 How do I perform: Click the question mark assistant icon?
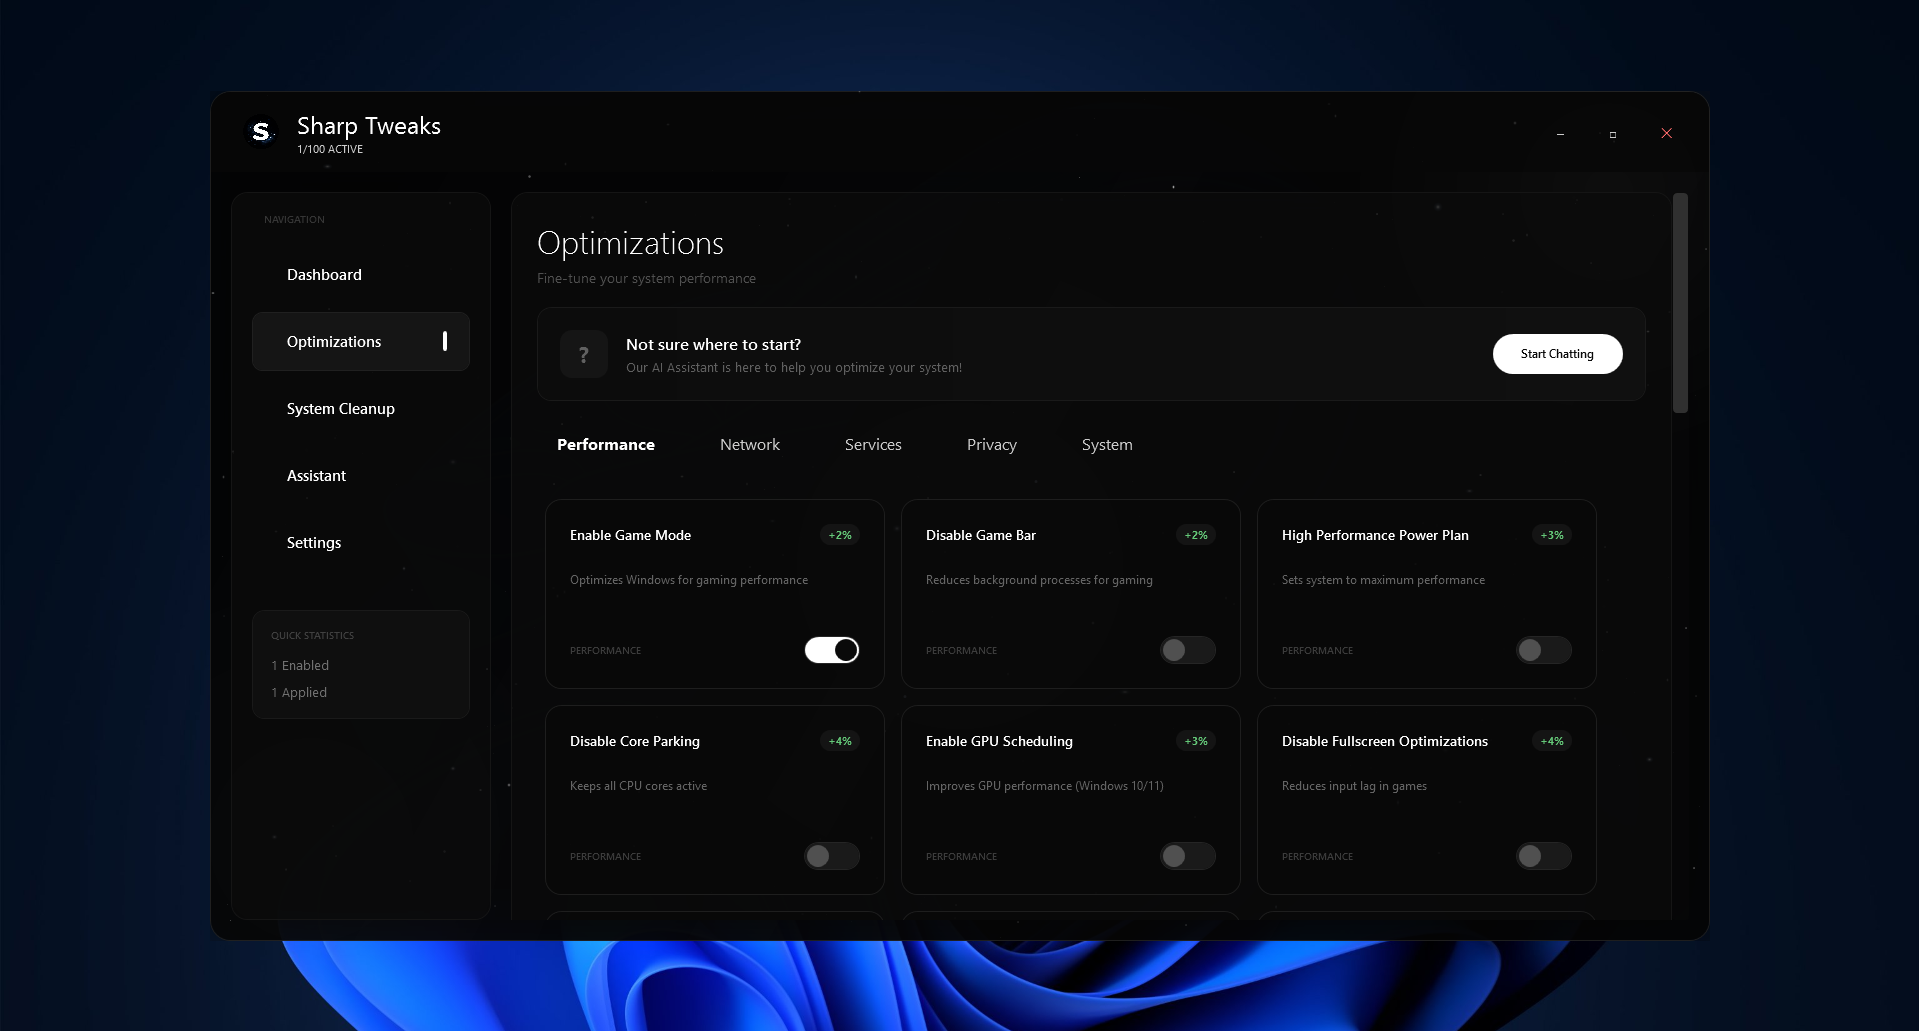click(x=583, y=353)
